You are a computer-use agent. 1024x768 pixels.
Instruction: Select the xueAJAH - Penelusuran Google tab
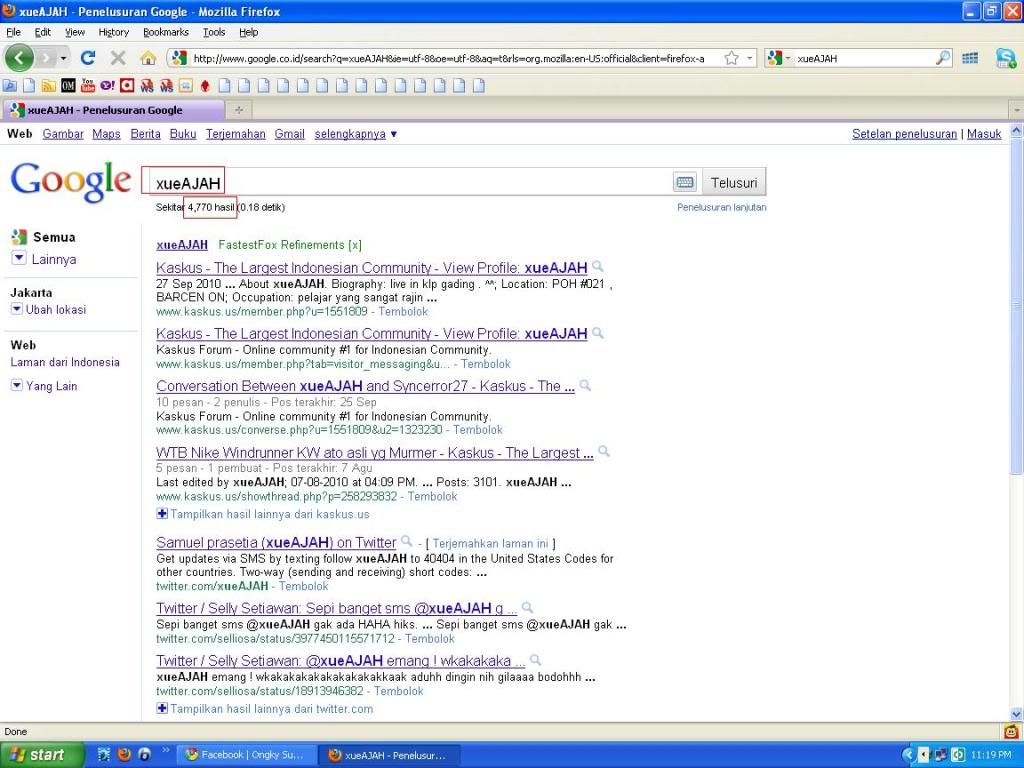pos(112,110)
